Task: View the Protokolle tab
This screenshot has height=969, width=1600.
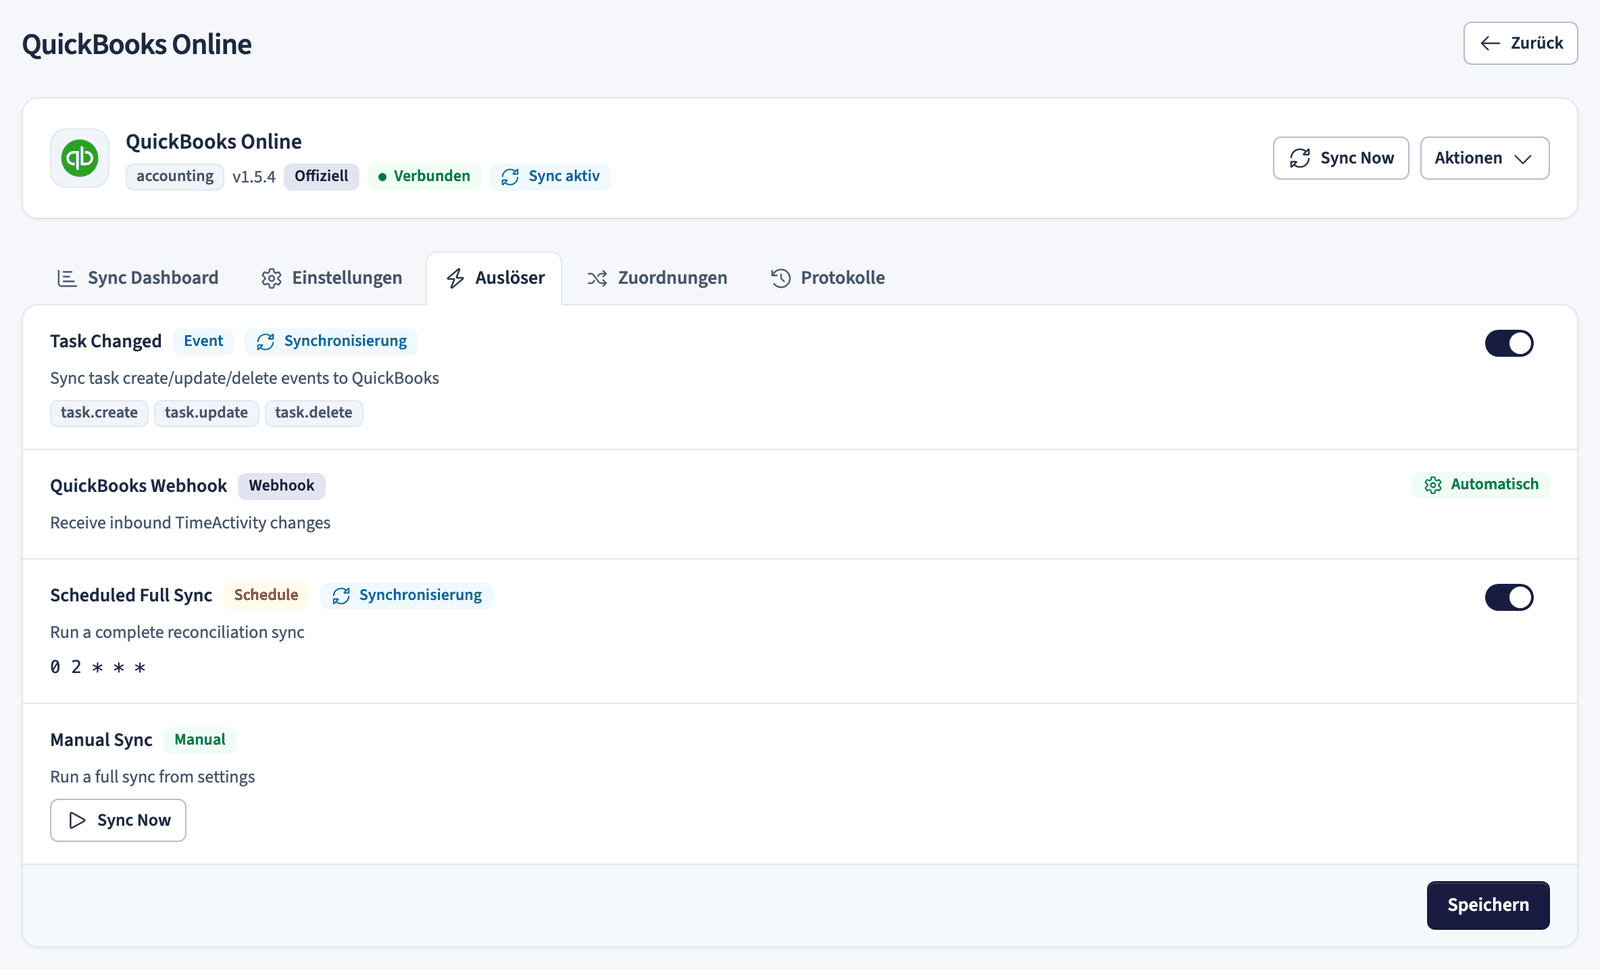Action: pos(828,278)
